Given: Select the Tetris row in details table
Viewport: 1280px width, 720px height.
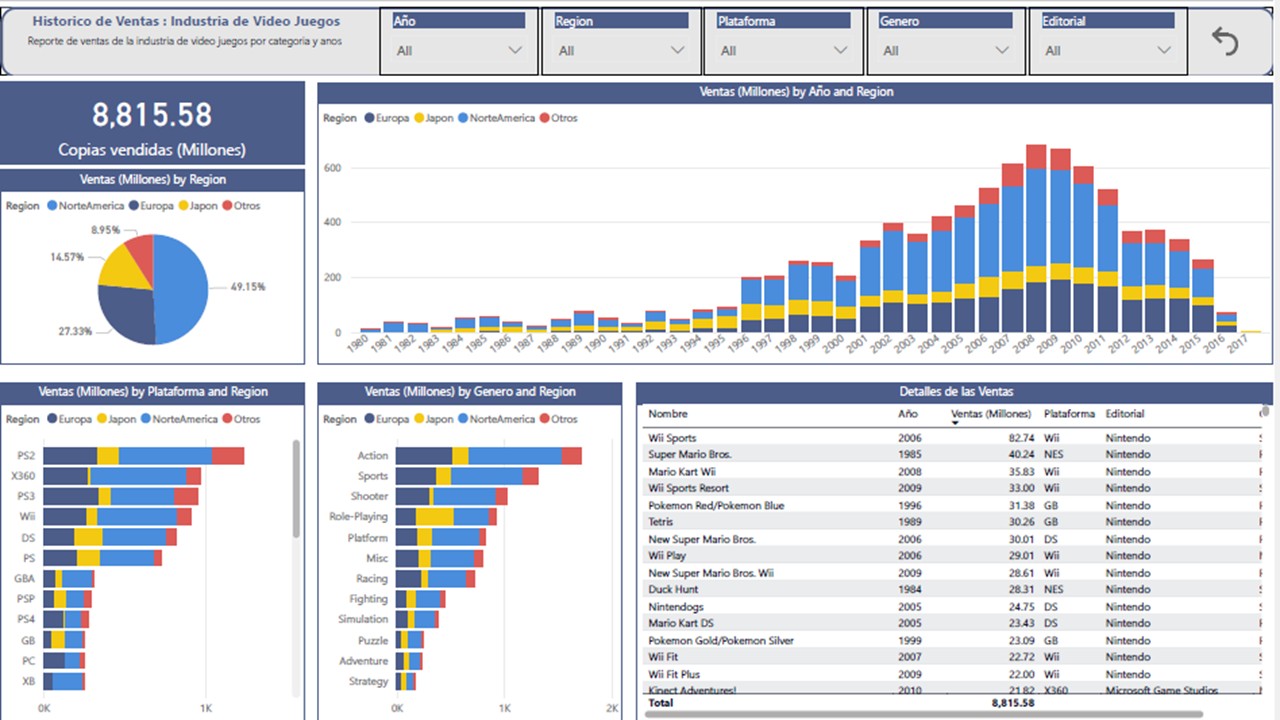Looking at the screenshot, I should (x=661, y=522).
